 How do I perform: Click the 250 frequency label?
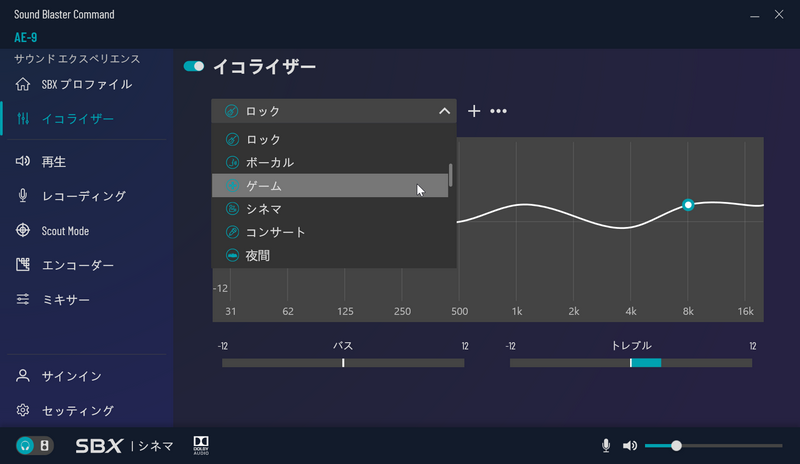tap(402, 311)
